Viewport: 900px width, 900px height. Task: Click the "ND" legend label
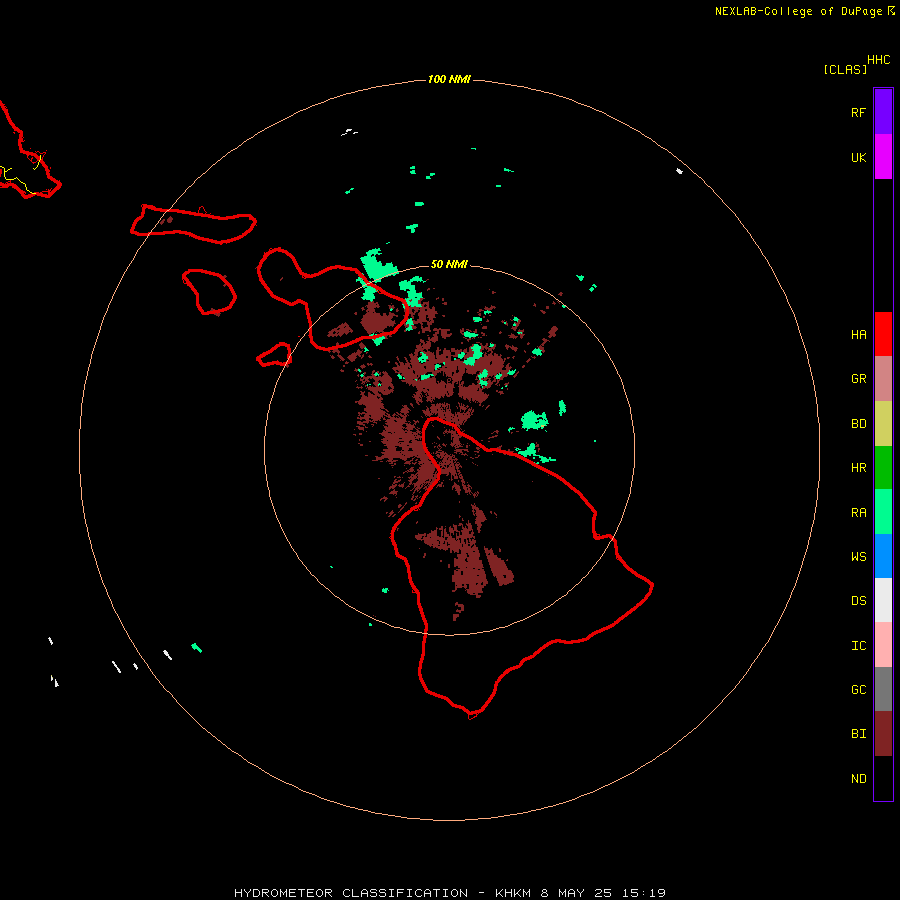click(858, 779)
